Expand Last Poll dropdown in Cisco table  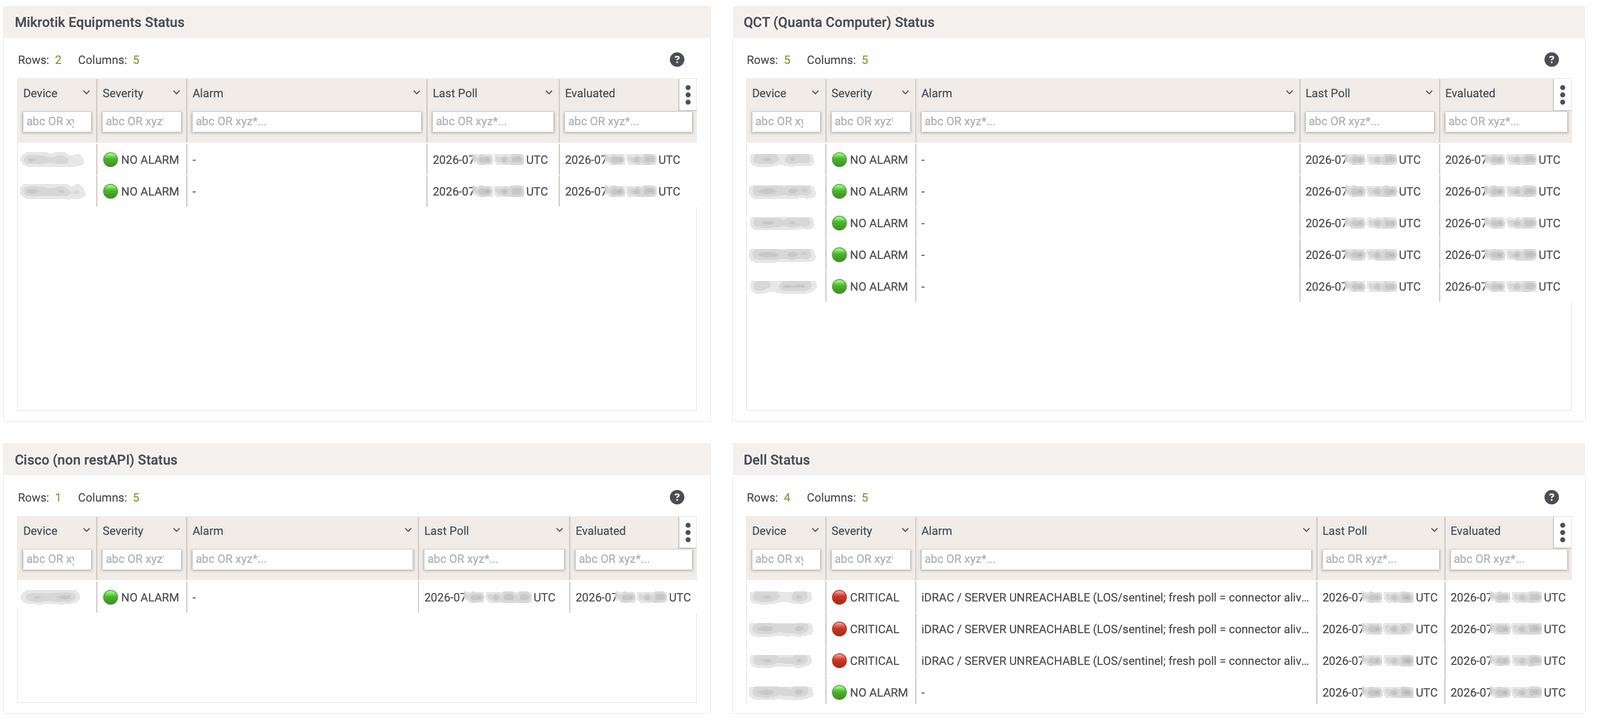[x=559, y=531]
